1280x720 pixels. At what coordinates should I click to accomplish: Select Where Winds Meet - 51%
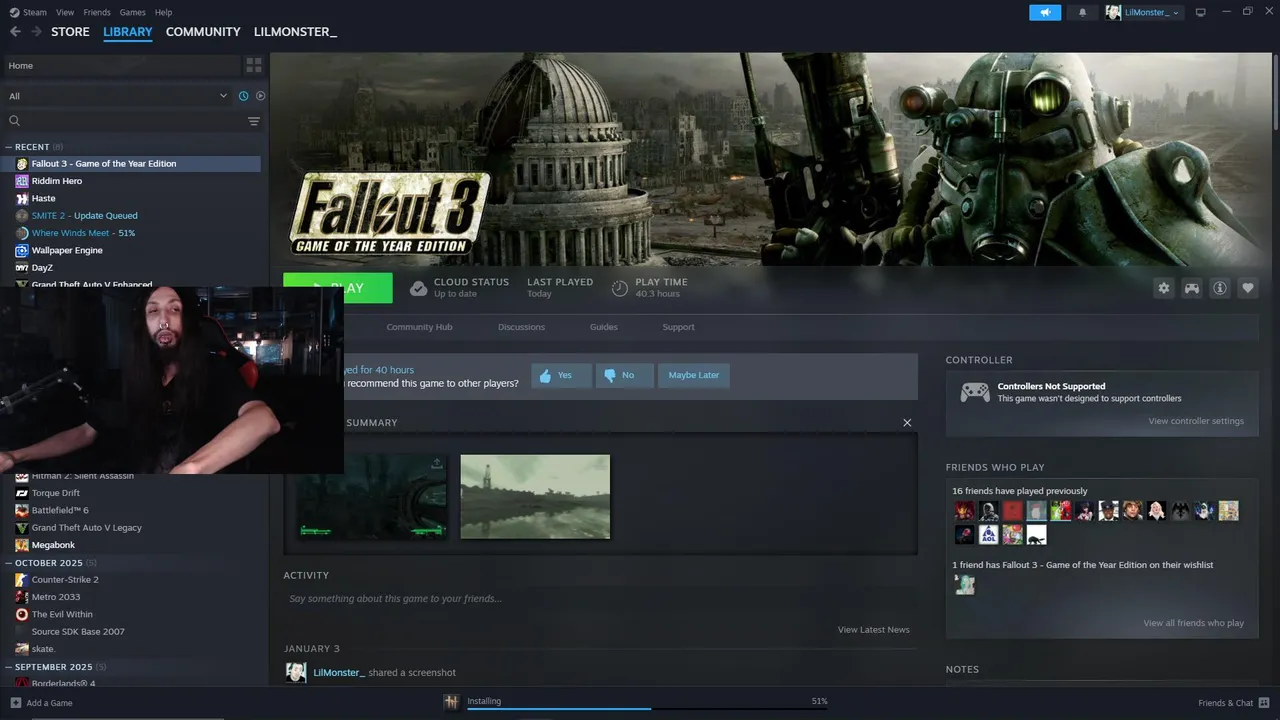coord(83,233)
